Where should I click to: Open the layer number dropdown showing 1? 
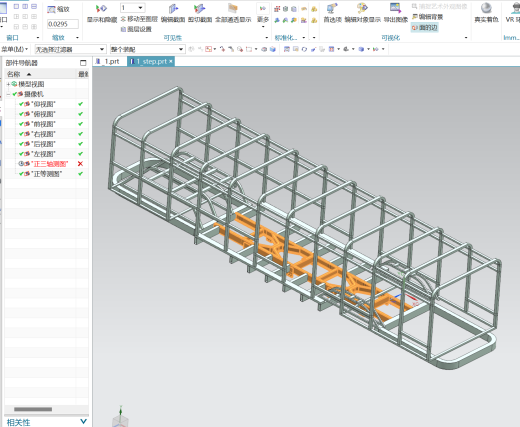(140, 8)
